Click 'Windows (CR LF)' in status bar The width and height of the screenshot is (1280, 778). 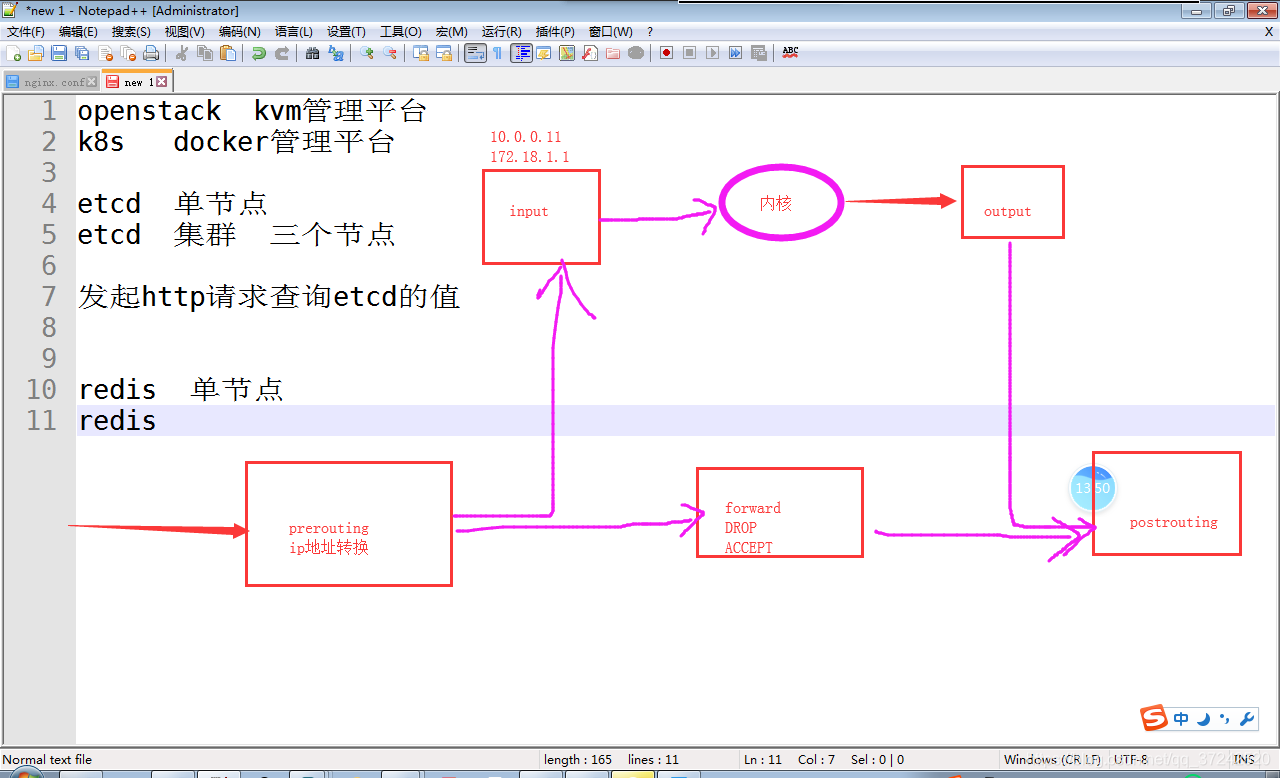1052,760
